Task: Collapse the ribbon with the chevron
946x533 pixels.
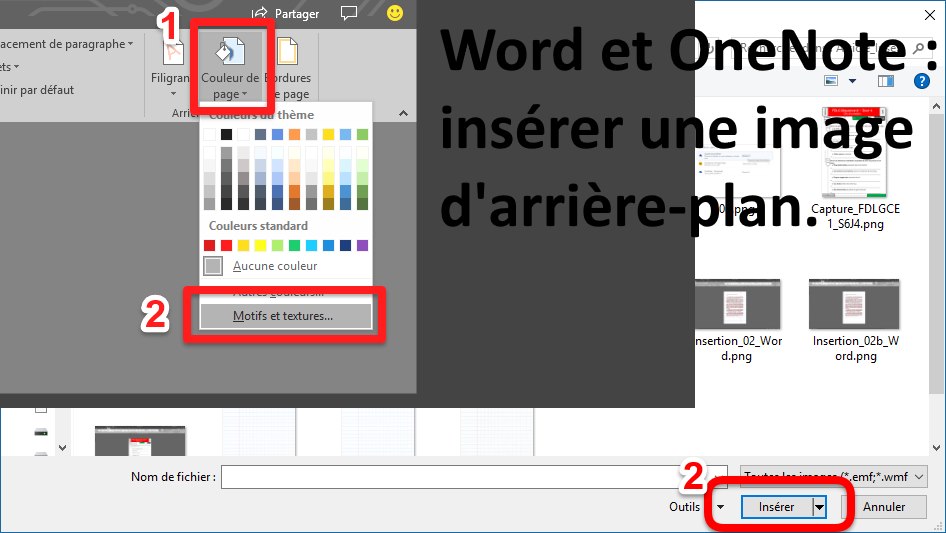Action: 404,113
